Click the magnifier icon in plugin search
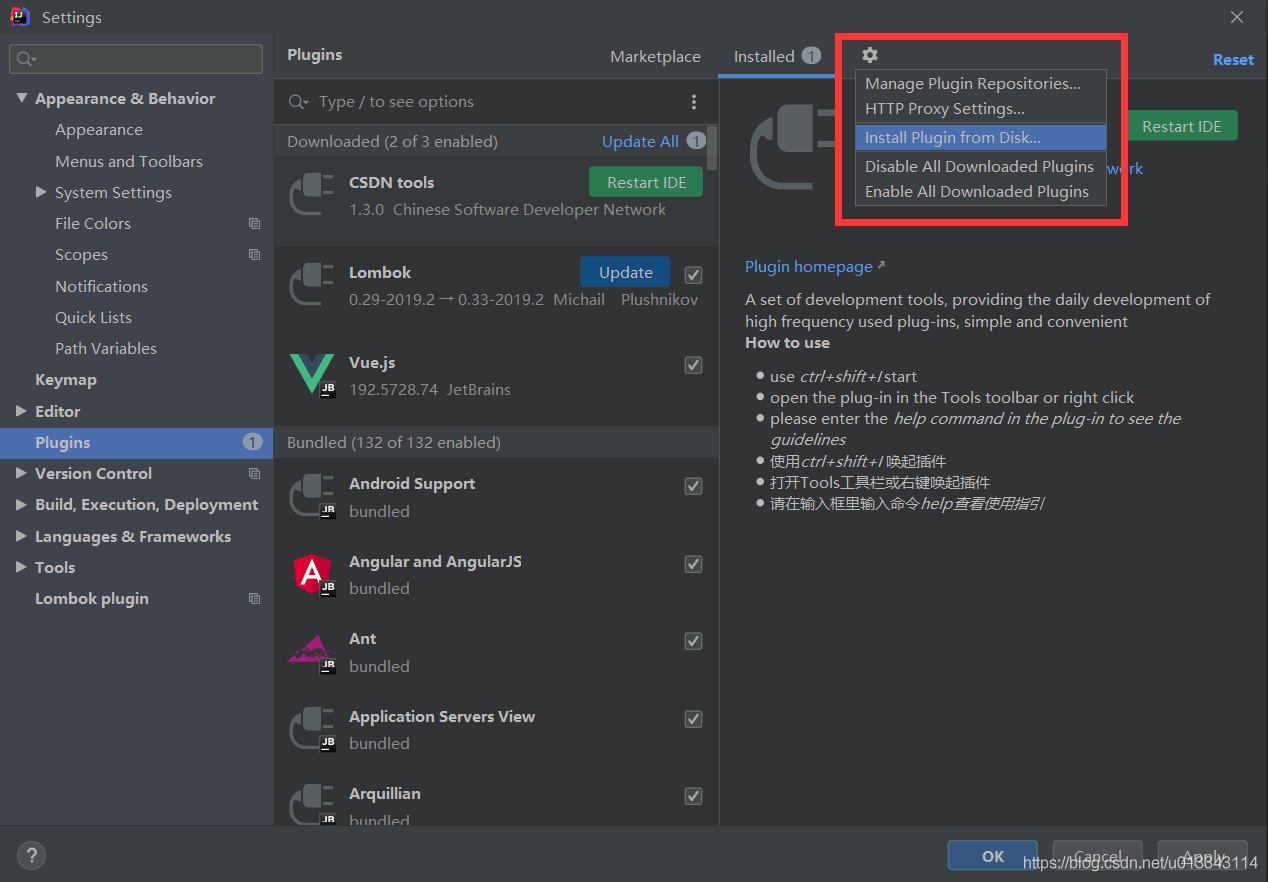This screenshot has width=1268, height=882. pyautogui.click(x=298, y=102)
